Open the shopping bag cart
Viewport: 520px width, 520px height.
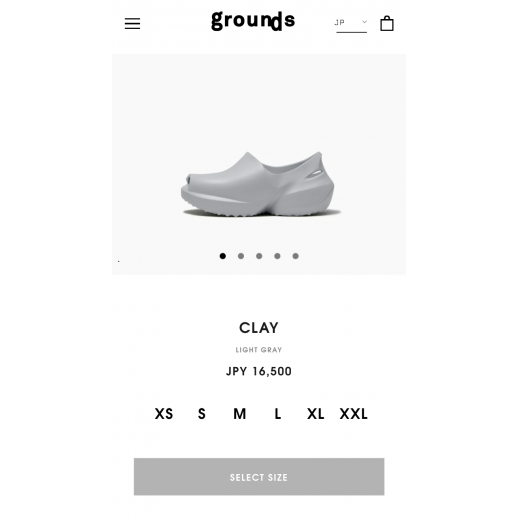coord(387,23)
